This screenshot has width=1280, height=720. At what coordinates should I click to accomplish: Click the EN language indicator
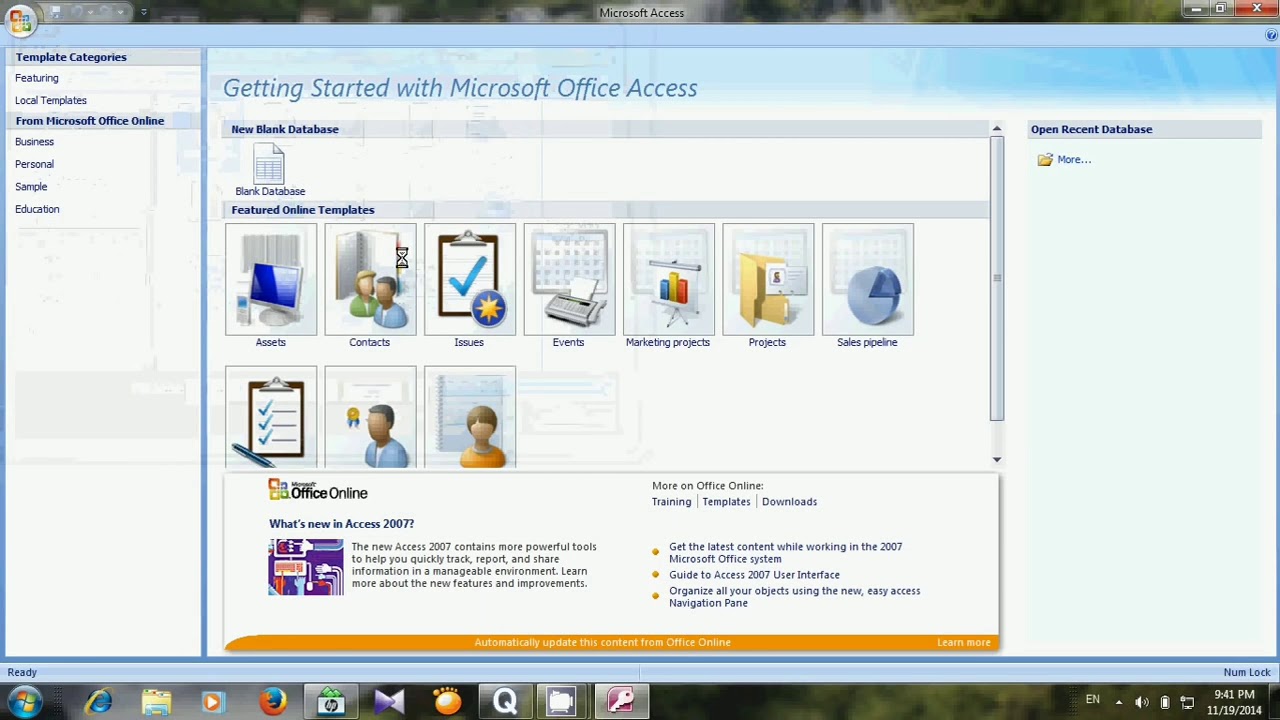(1093, 700)
